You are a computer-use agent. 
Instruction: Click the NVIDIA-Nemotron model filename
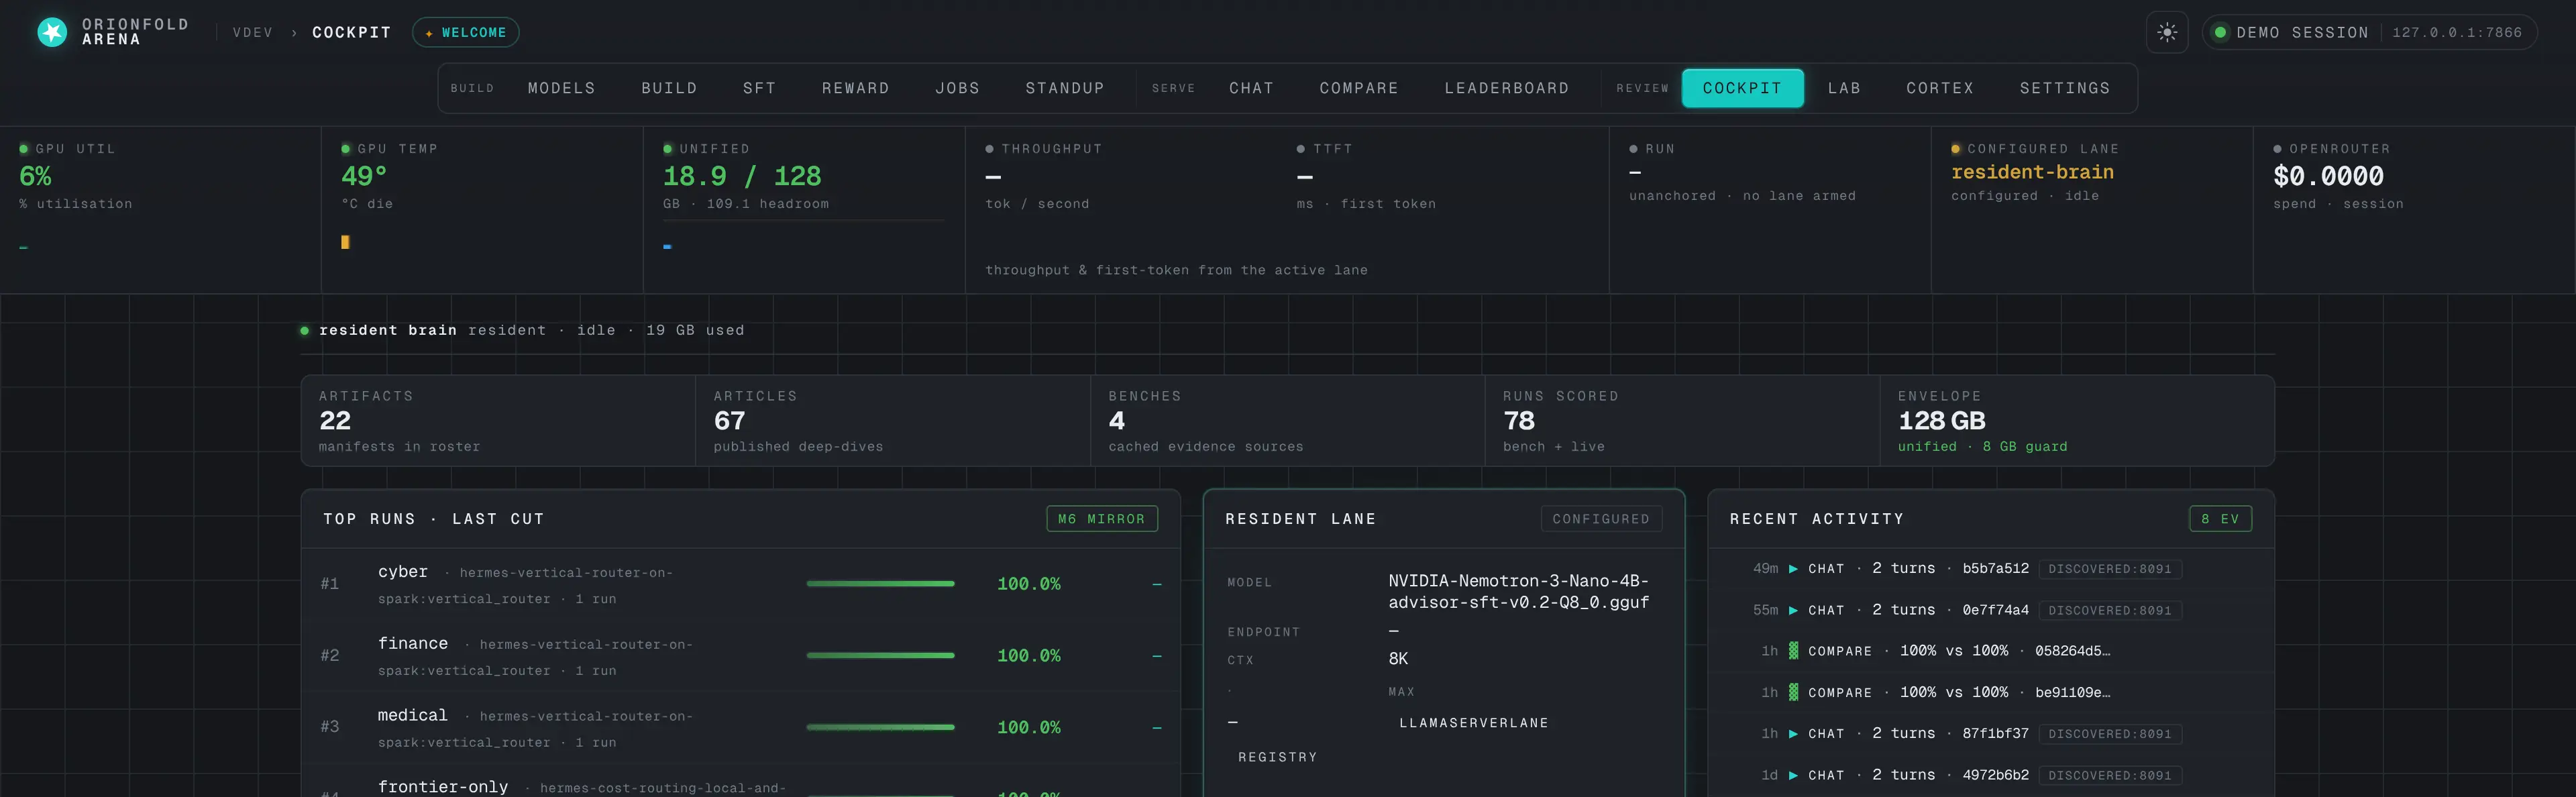tap(1518, 591)
